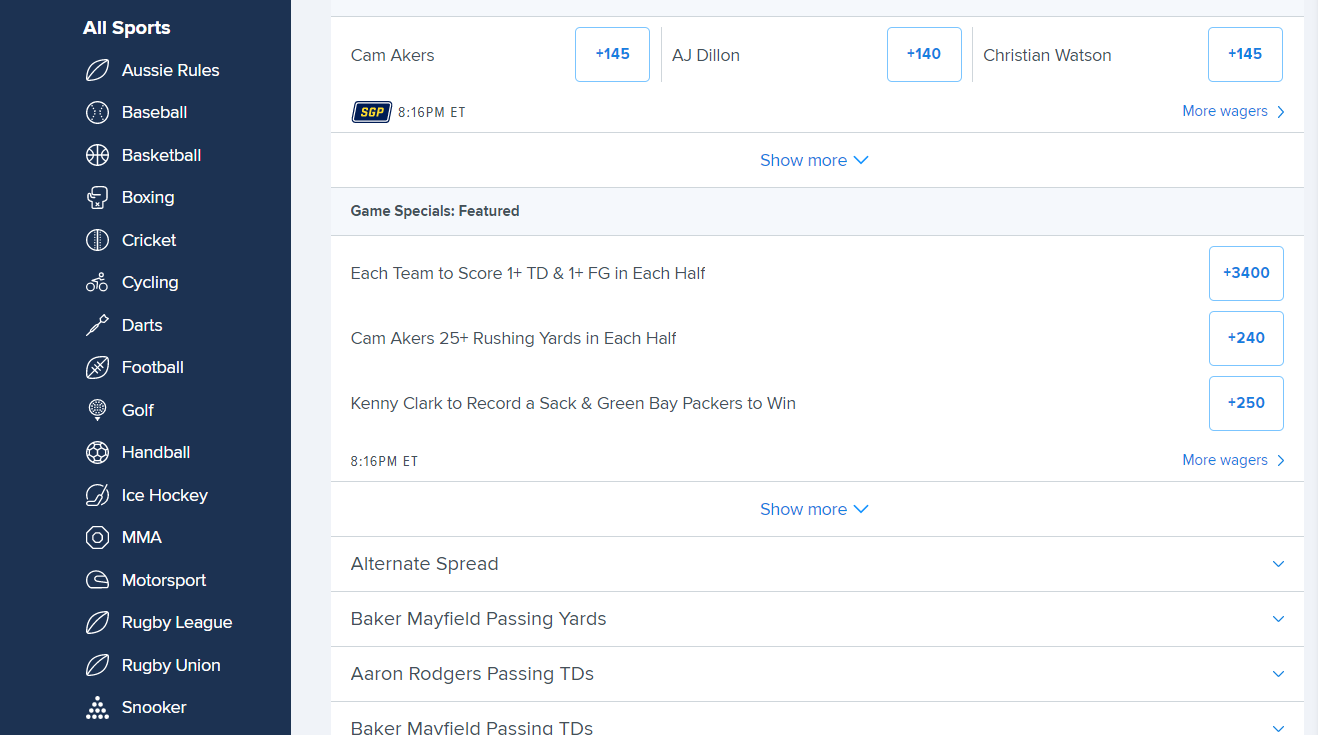
Task: Click the Boxing glove icon
Action: click(x=97, y=197)
